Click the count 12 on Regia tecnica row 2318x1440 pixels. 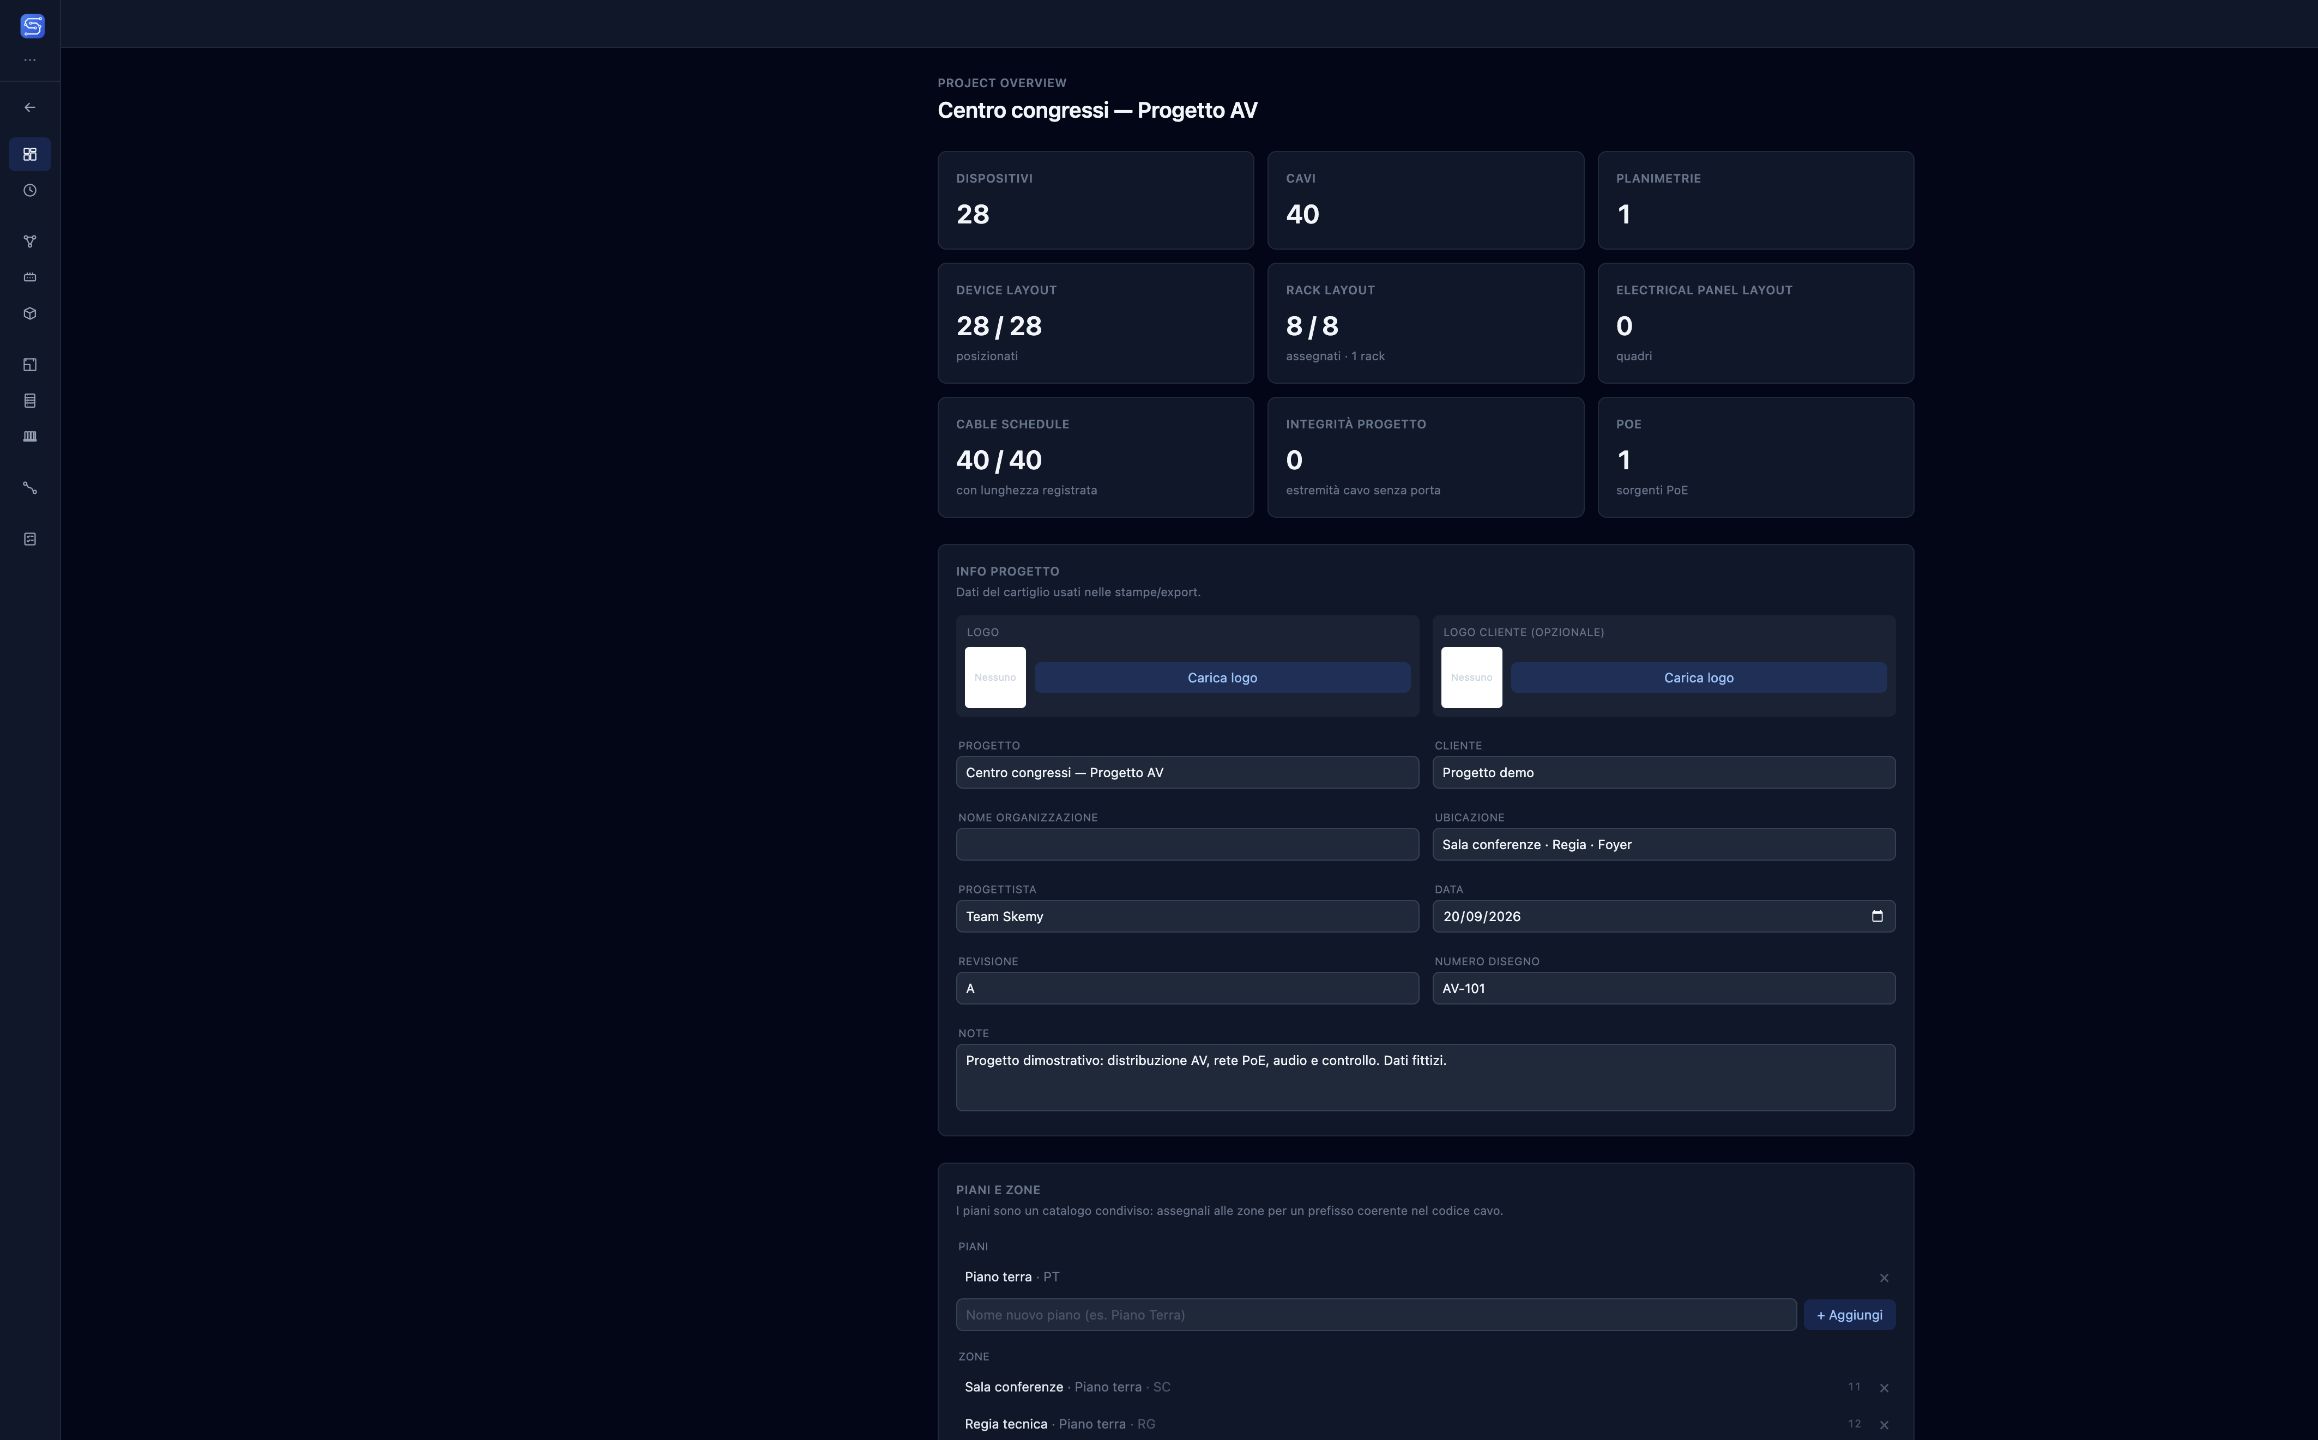[x=1854, y=1424]
